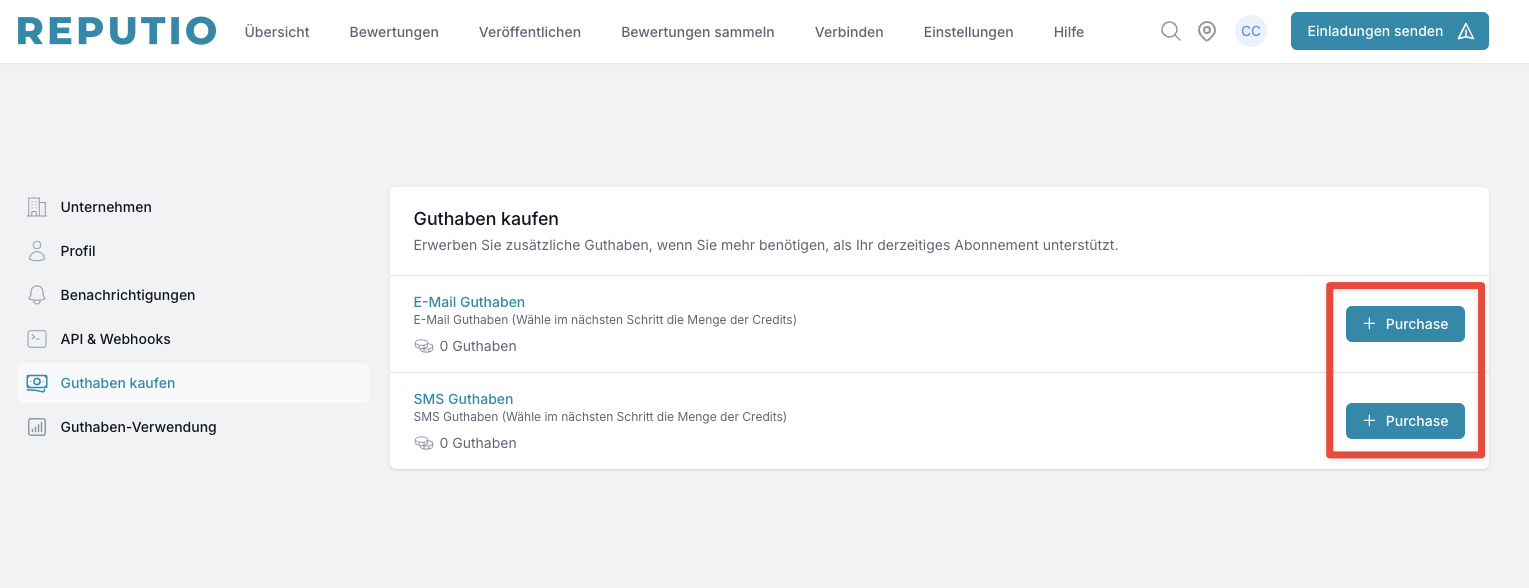Viewport: 1529px width, 588px height.
Task: Open the Übersicht menu
Action: (x=277, y=32)
